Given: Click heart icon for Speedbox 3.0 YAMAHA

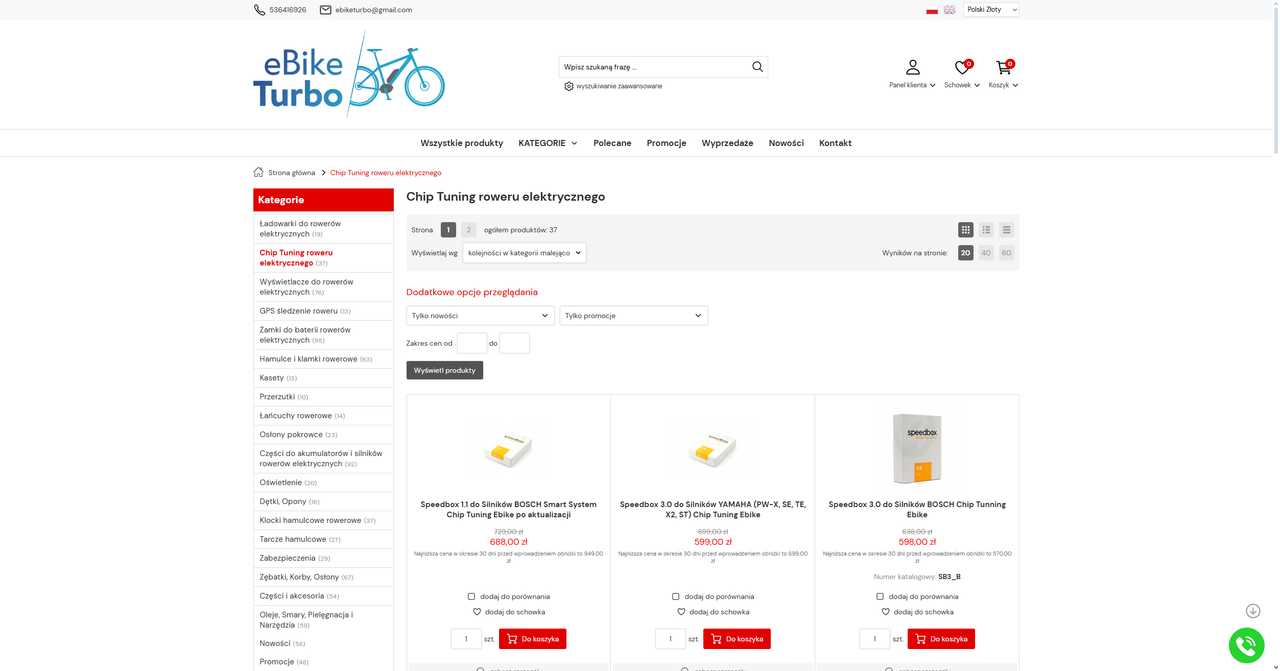Looking at the screenshot, I should (681, 612).
